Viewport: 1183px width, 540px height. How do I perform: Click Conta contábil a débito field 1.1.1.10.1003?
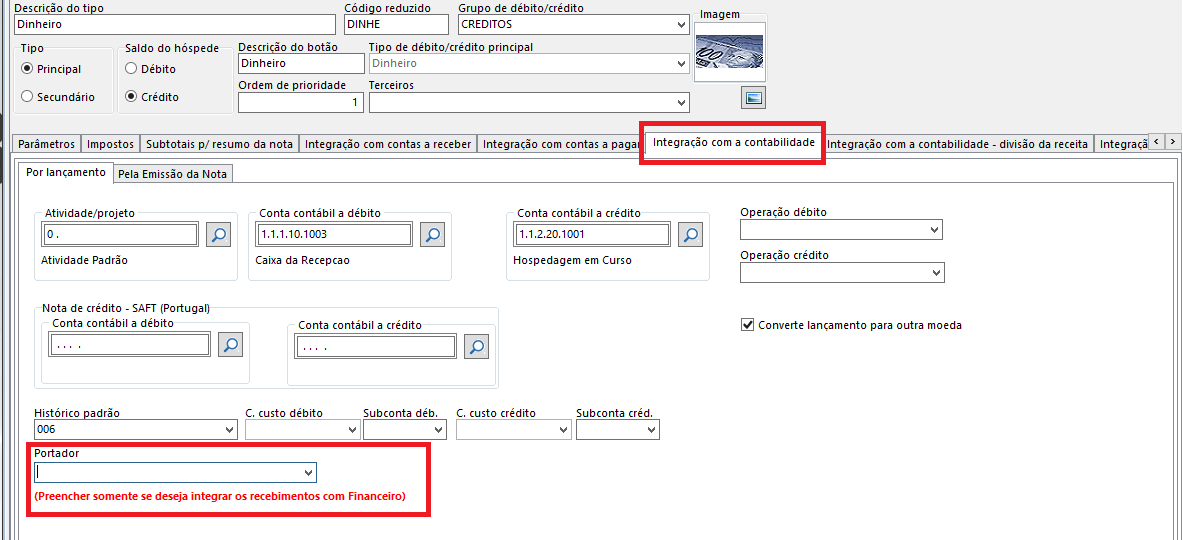click(333, 235)
